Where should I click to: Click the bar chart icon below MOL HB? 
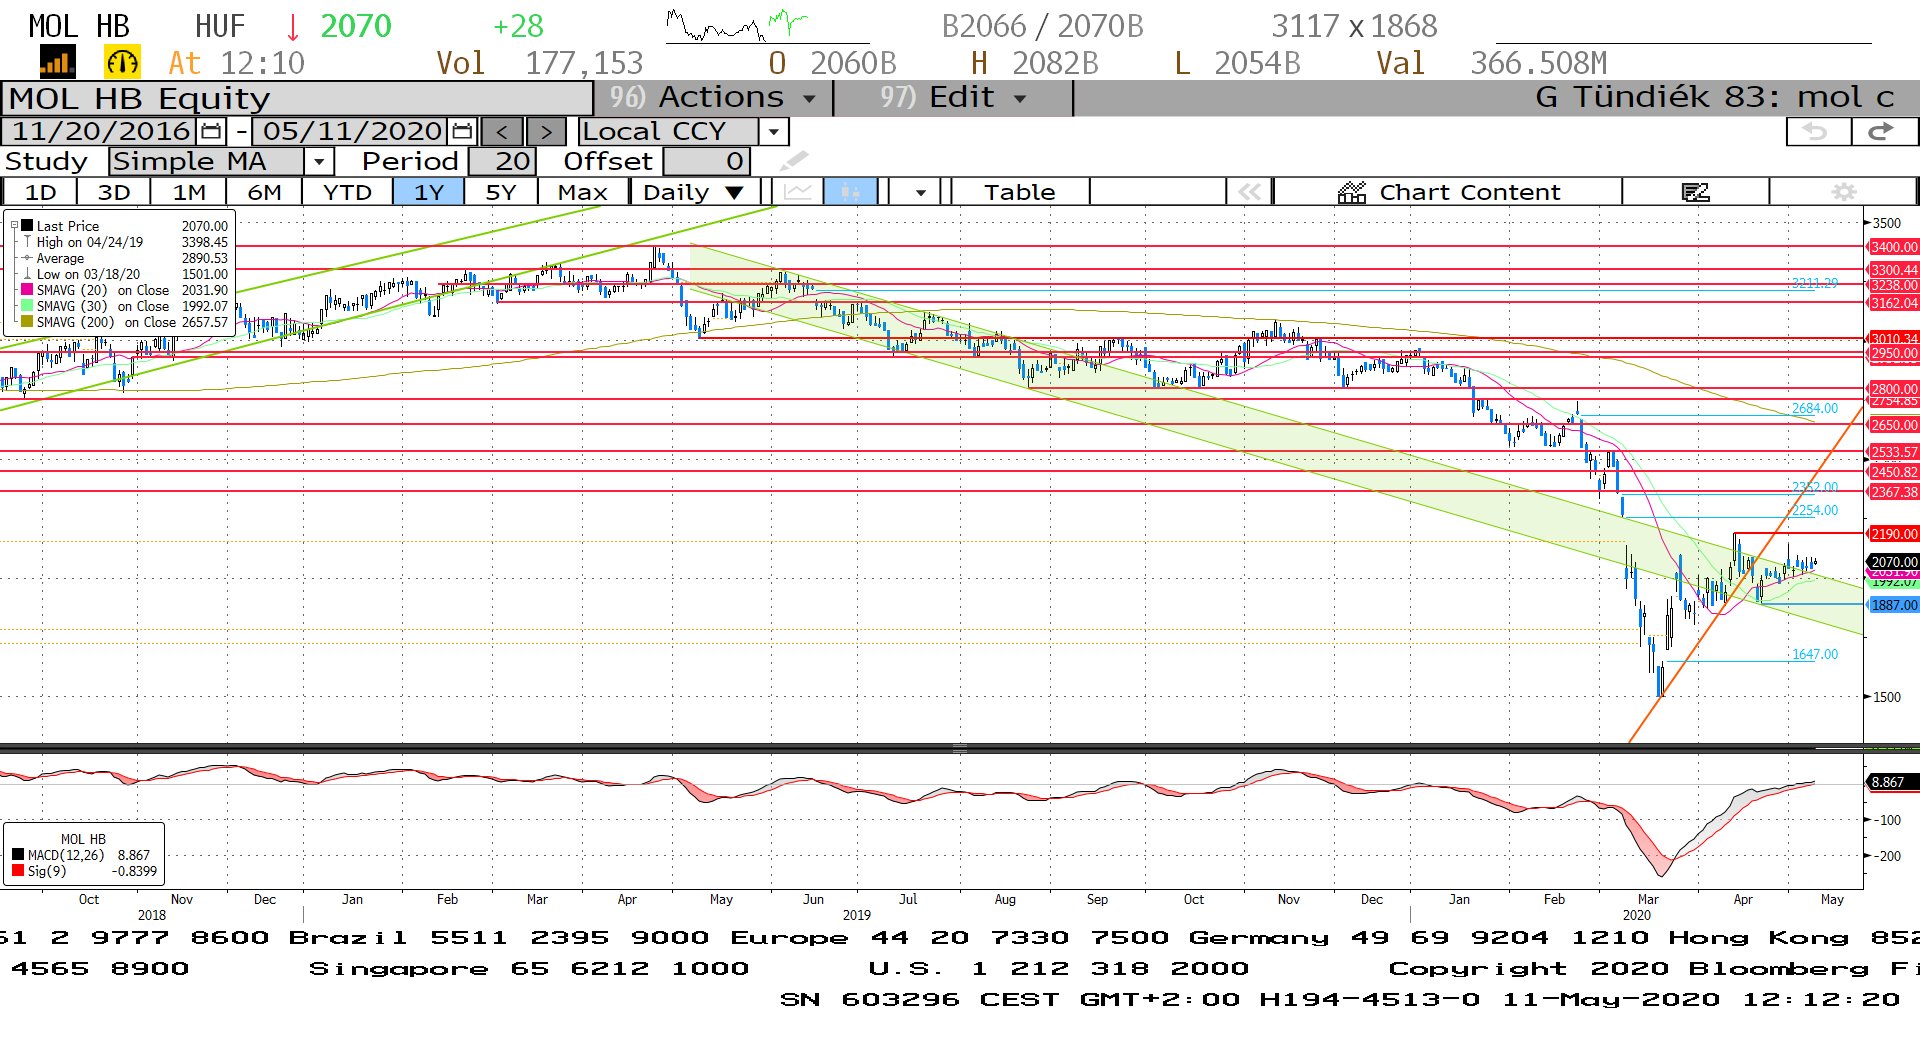pyautogui.click(x=57, y=63)
